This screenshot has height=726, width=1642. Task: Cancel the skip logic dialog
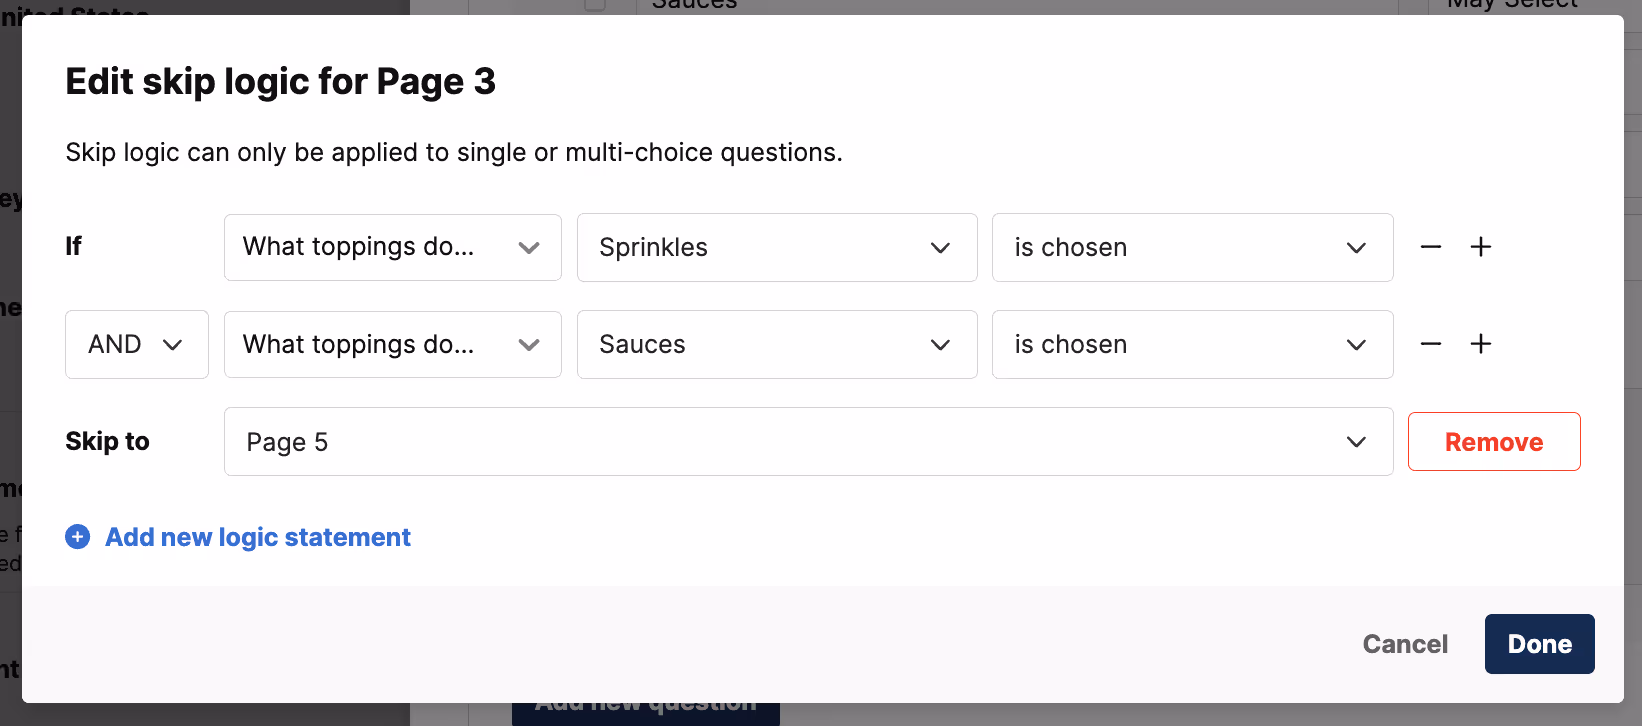1405,644
